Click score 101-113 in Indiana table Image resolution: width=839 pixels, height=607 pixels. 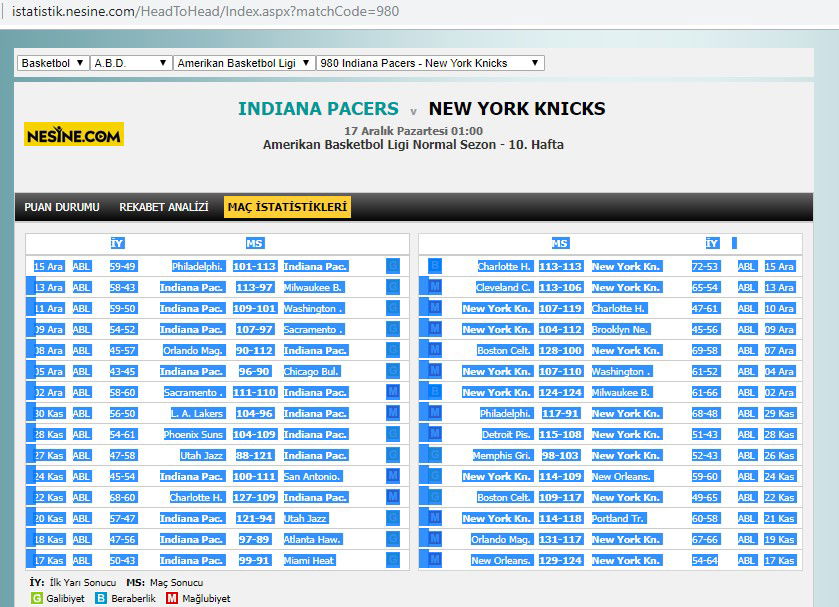click(x=254, y=266)
